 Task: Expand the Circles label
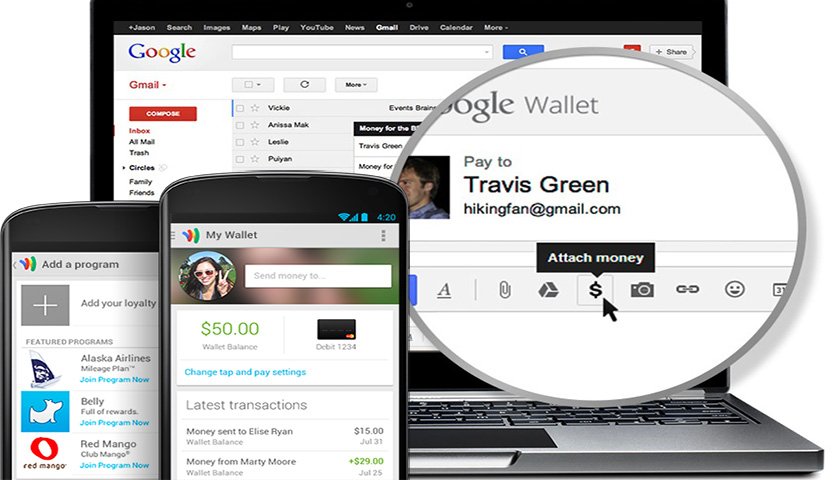coord(124,168)
